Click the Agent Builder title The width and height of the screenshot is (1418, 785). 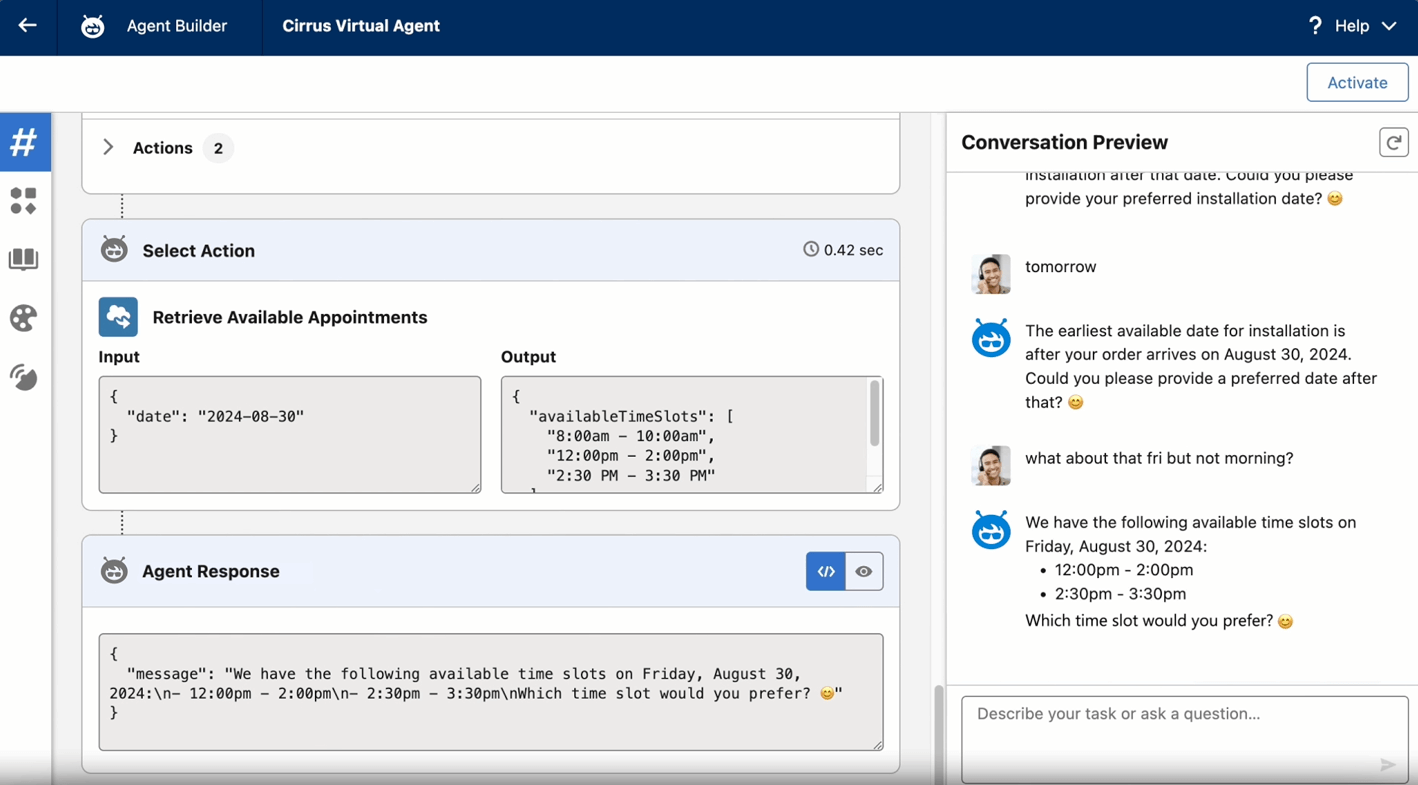[177, 26]
